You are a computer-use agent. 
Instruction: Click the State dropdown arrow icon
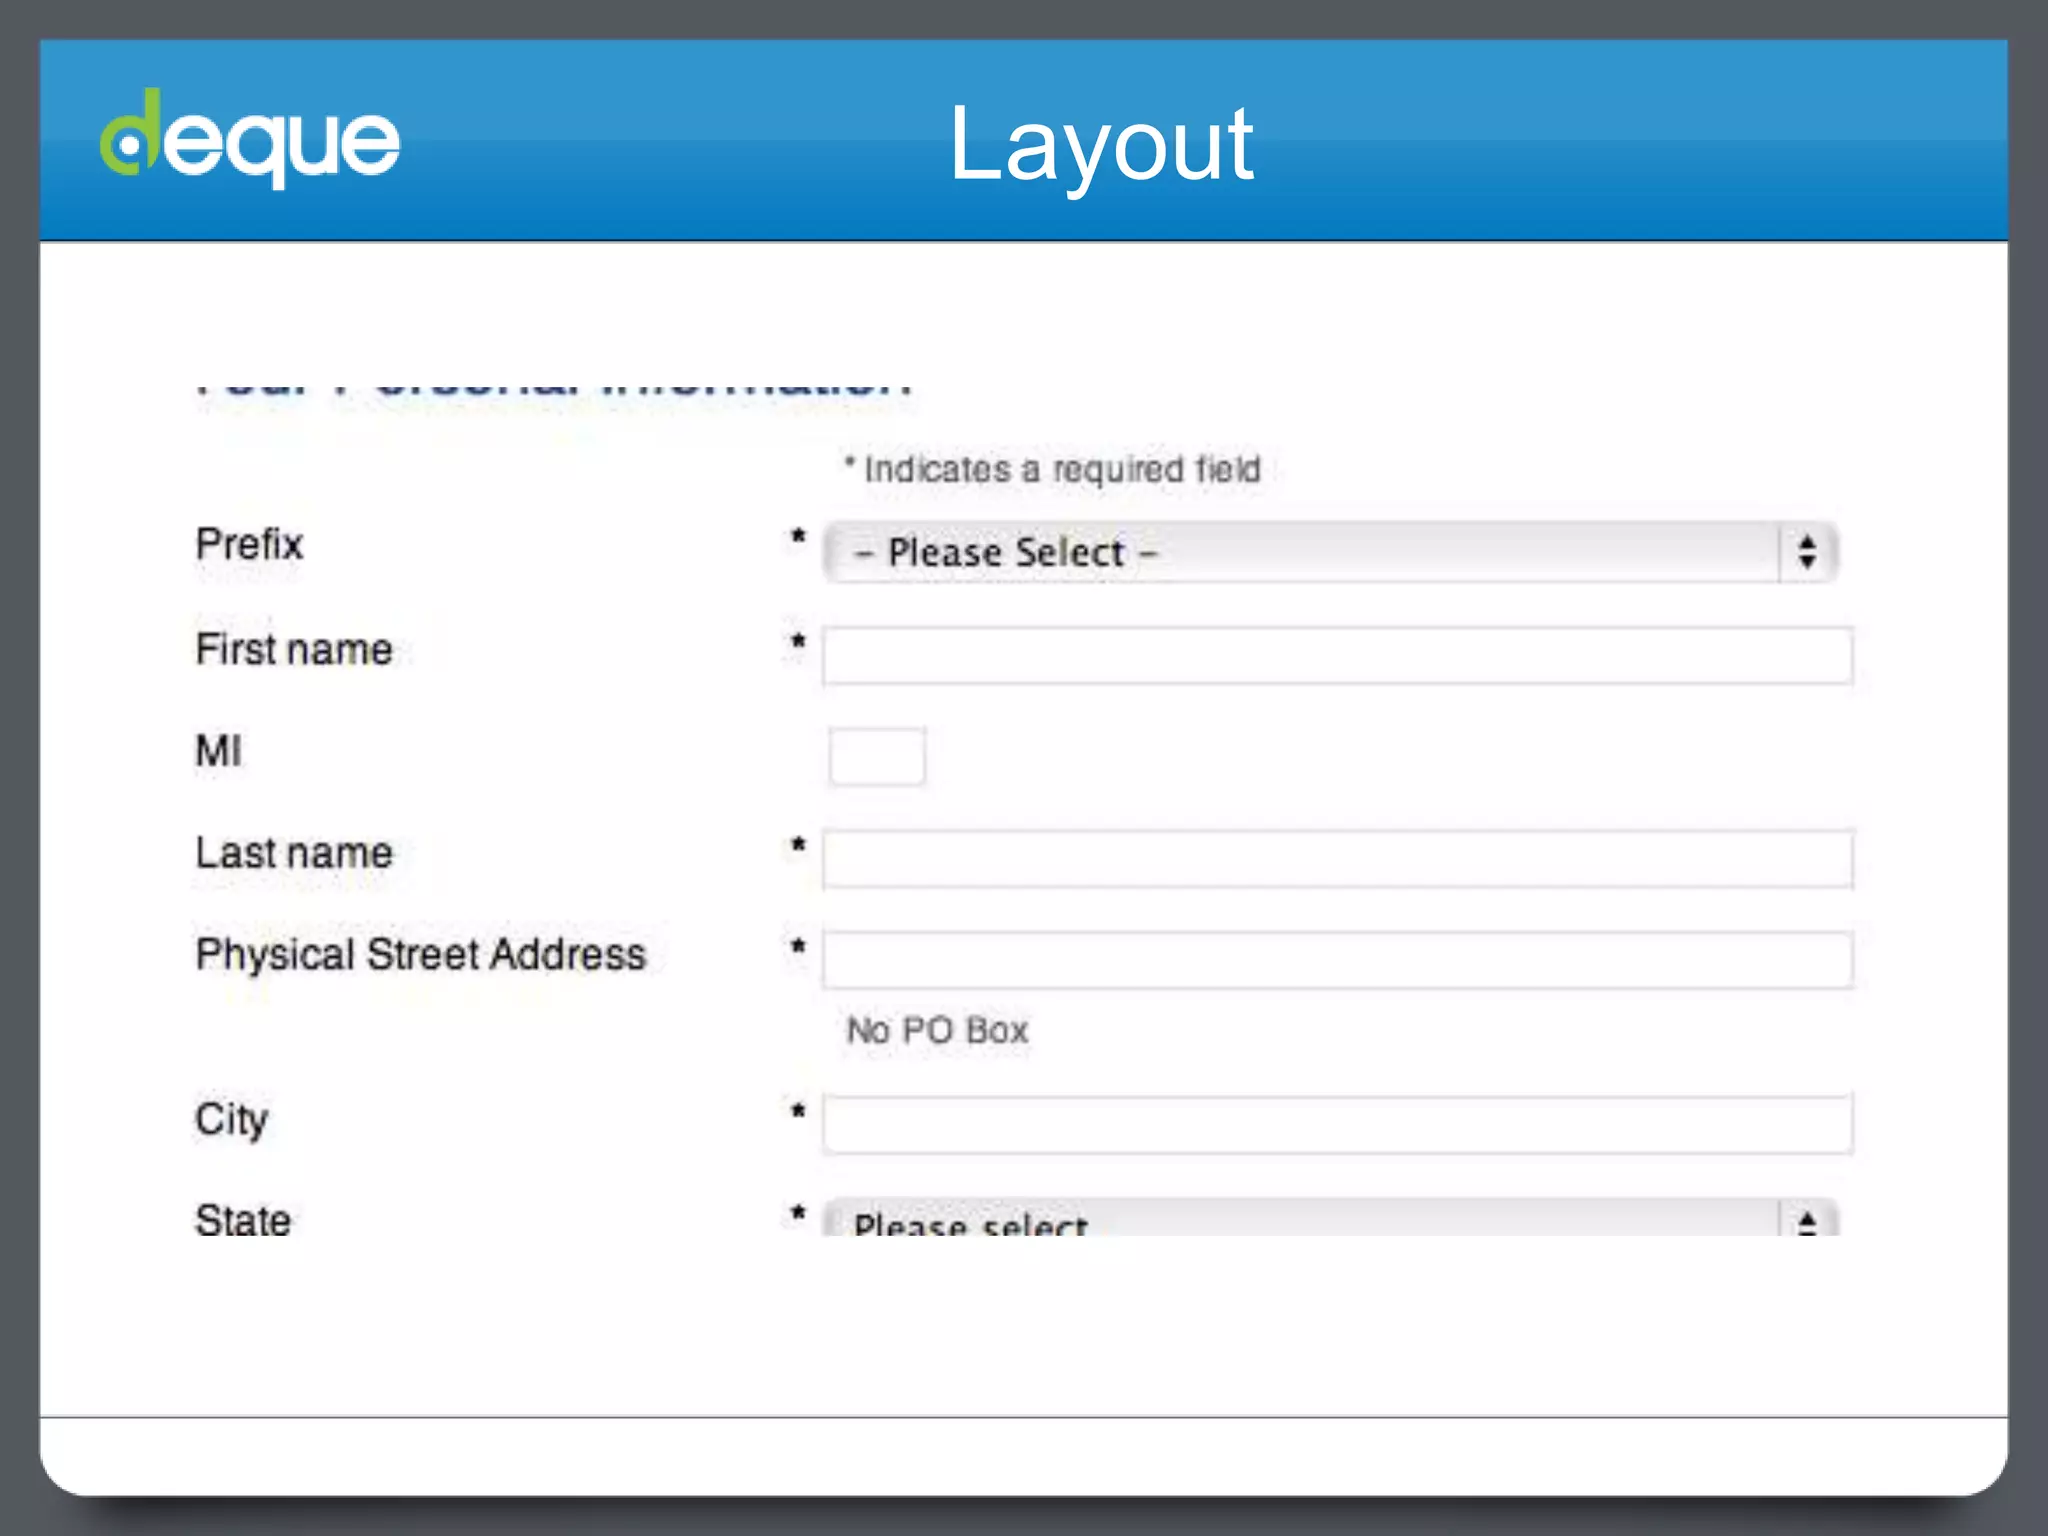tap(1807, 1222)
